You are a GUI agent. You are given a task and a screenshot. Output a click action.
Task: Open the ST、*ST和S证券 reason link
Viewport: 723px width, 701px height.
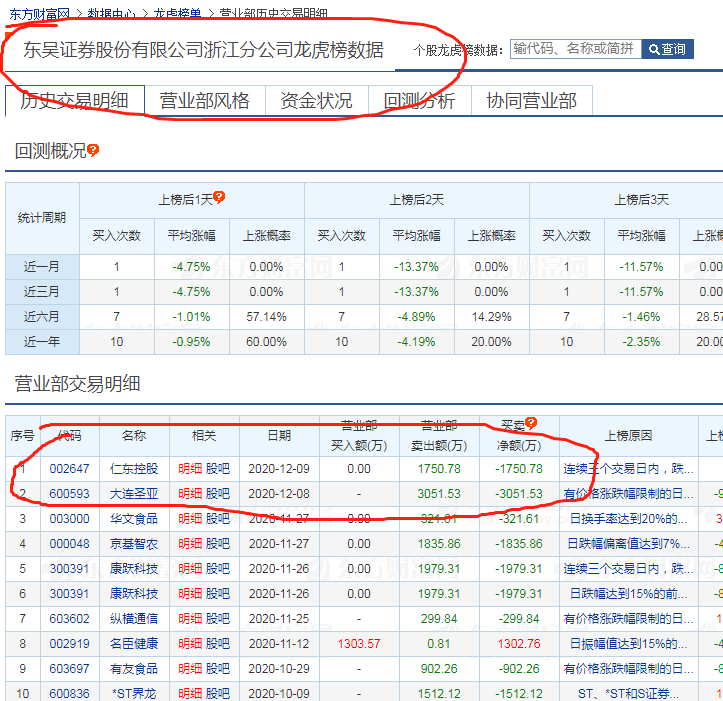[628, 693]
